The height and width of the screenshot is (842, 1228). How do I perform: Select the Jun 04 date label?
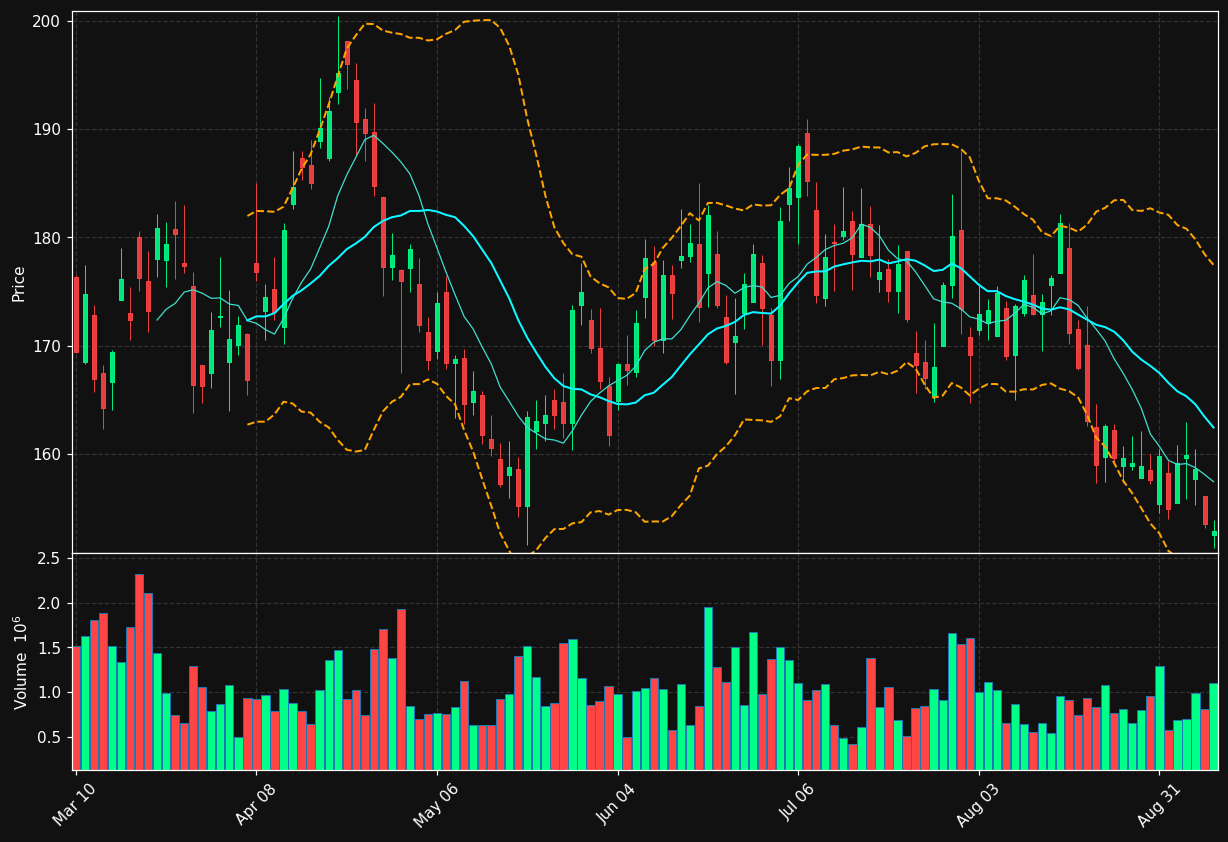pos(616,803)
